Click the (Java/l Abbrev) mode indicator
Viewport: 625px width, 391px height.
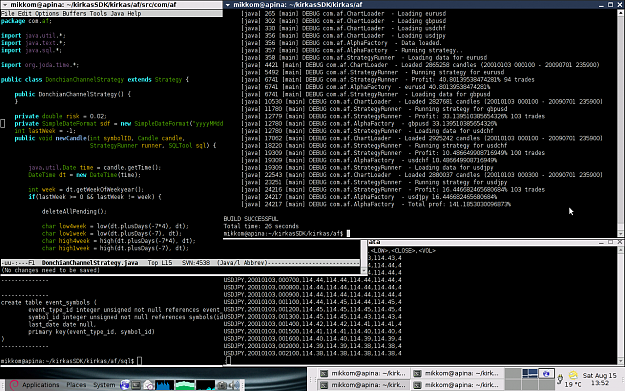coord(242,263)
